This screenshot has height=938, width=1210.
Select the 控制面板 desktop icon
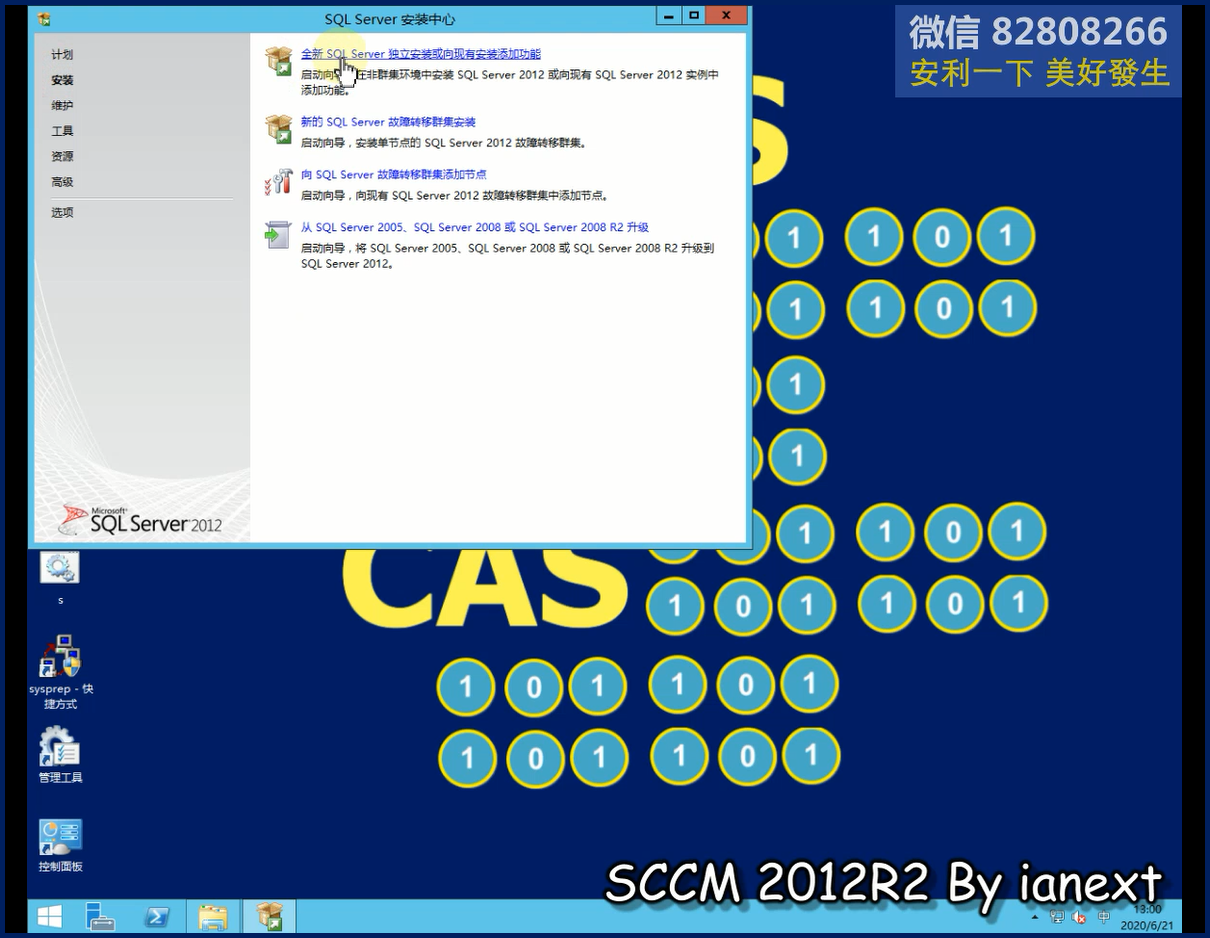coord(60,846)
